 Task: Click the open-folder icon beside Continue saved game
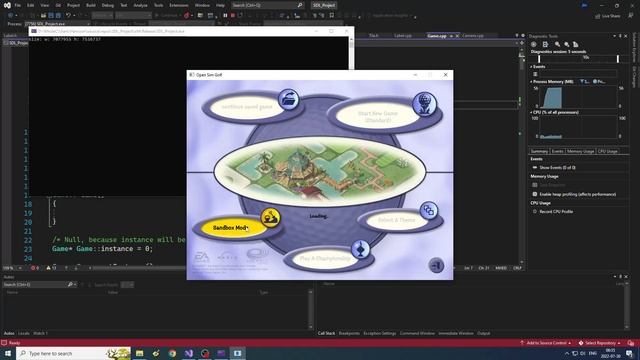[x=289, y=99]
